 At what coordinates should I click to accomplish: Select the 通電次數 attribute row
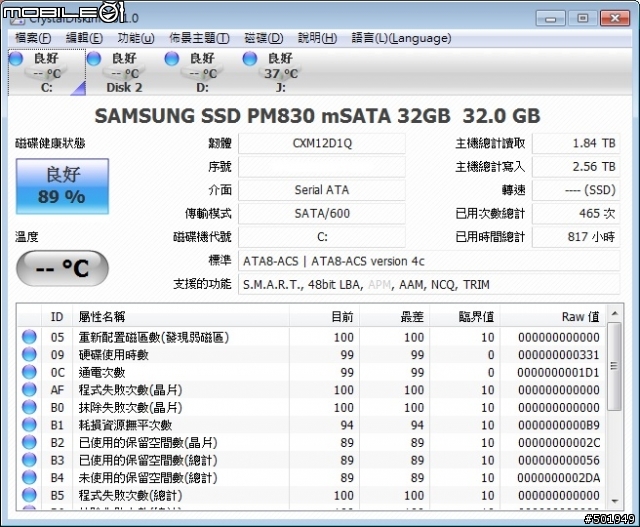[311, 372]
